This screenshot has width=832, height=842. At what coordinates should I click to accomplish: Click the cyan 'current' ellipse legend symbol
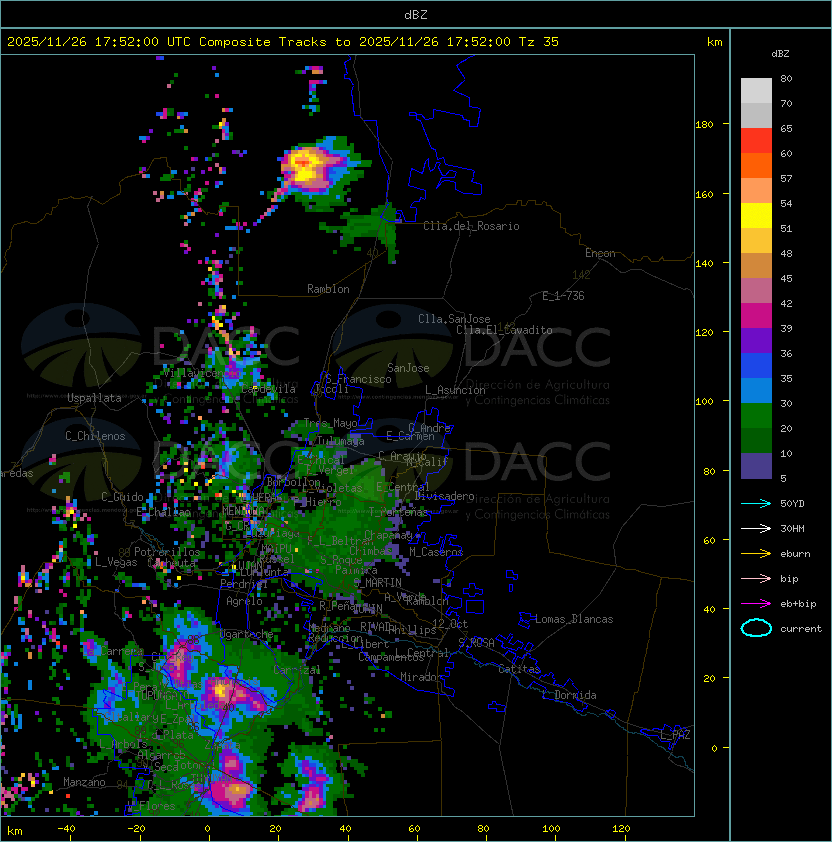click(x=756, y=628)
